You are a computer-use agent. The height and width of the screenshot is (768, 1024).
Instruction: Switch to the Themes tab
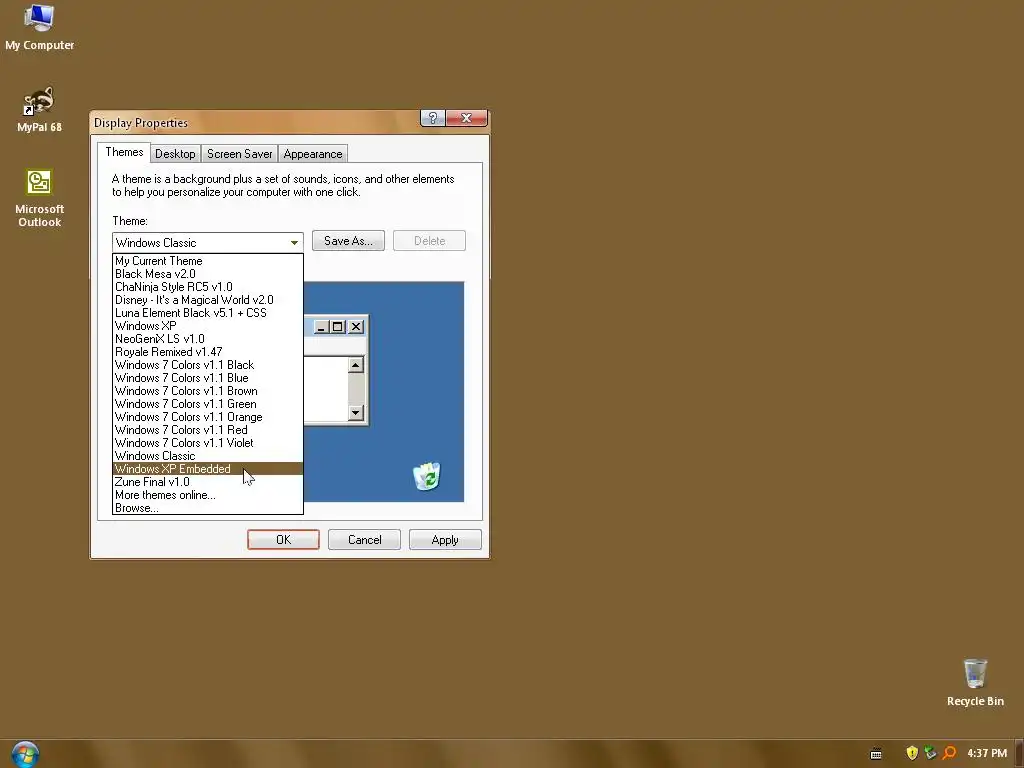pyautogui.click(x=124, y=152)
